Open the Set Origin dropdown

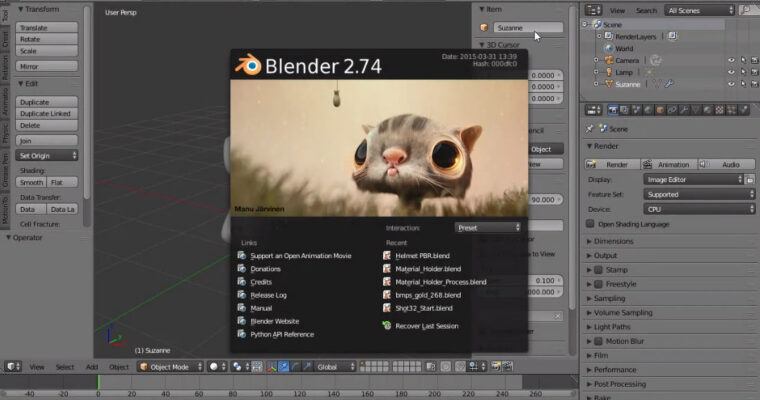[x=47, y=156]
